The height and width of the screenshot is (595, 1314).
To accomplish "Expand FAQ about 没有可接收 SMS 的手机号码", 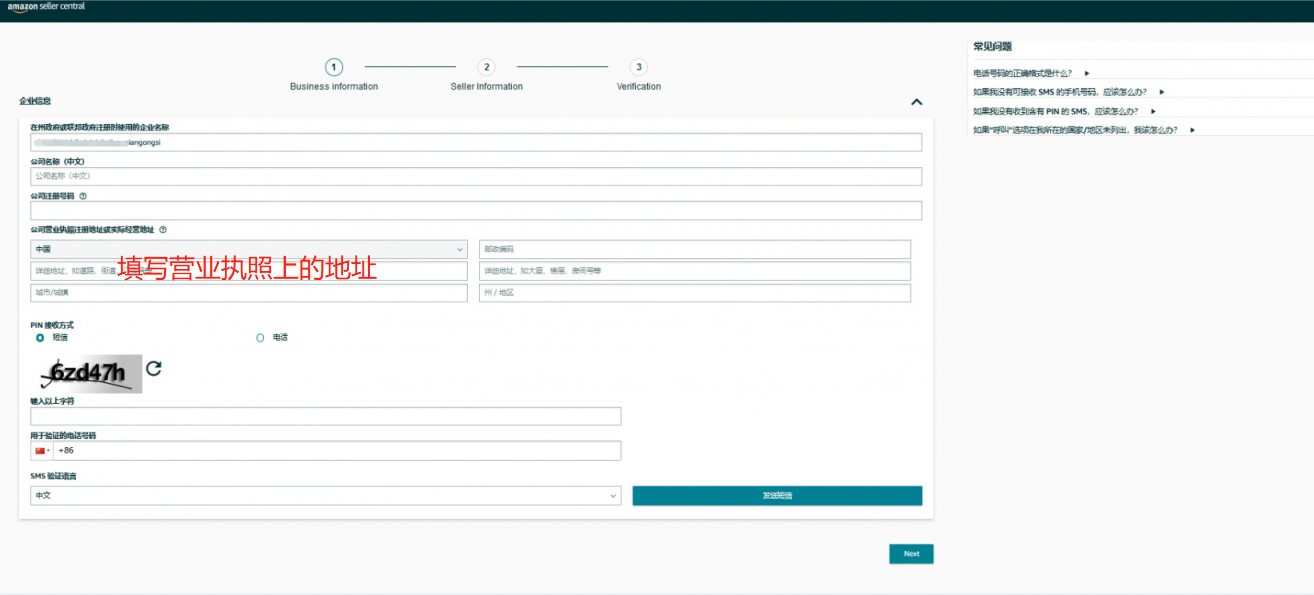I will (x=1068, y=92).
